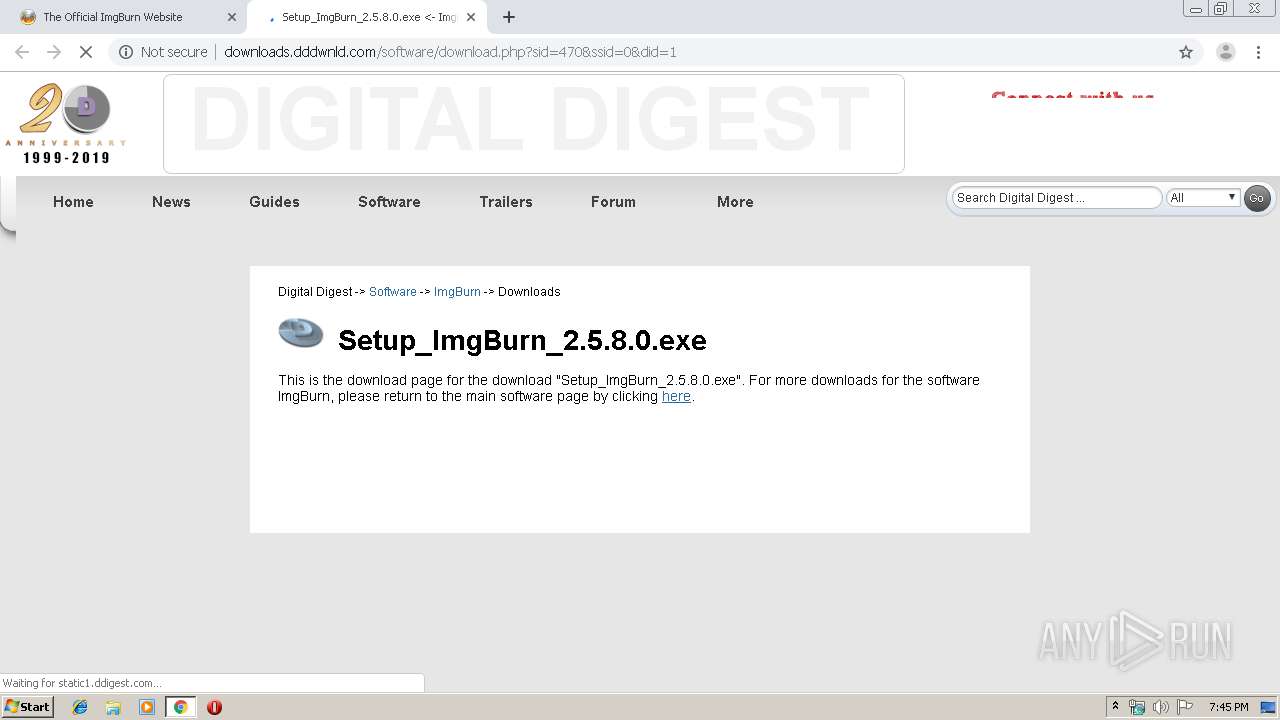Screen dimensions: 1280x720
Task: Open the network tray icon
Action: (1137, 707)
